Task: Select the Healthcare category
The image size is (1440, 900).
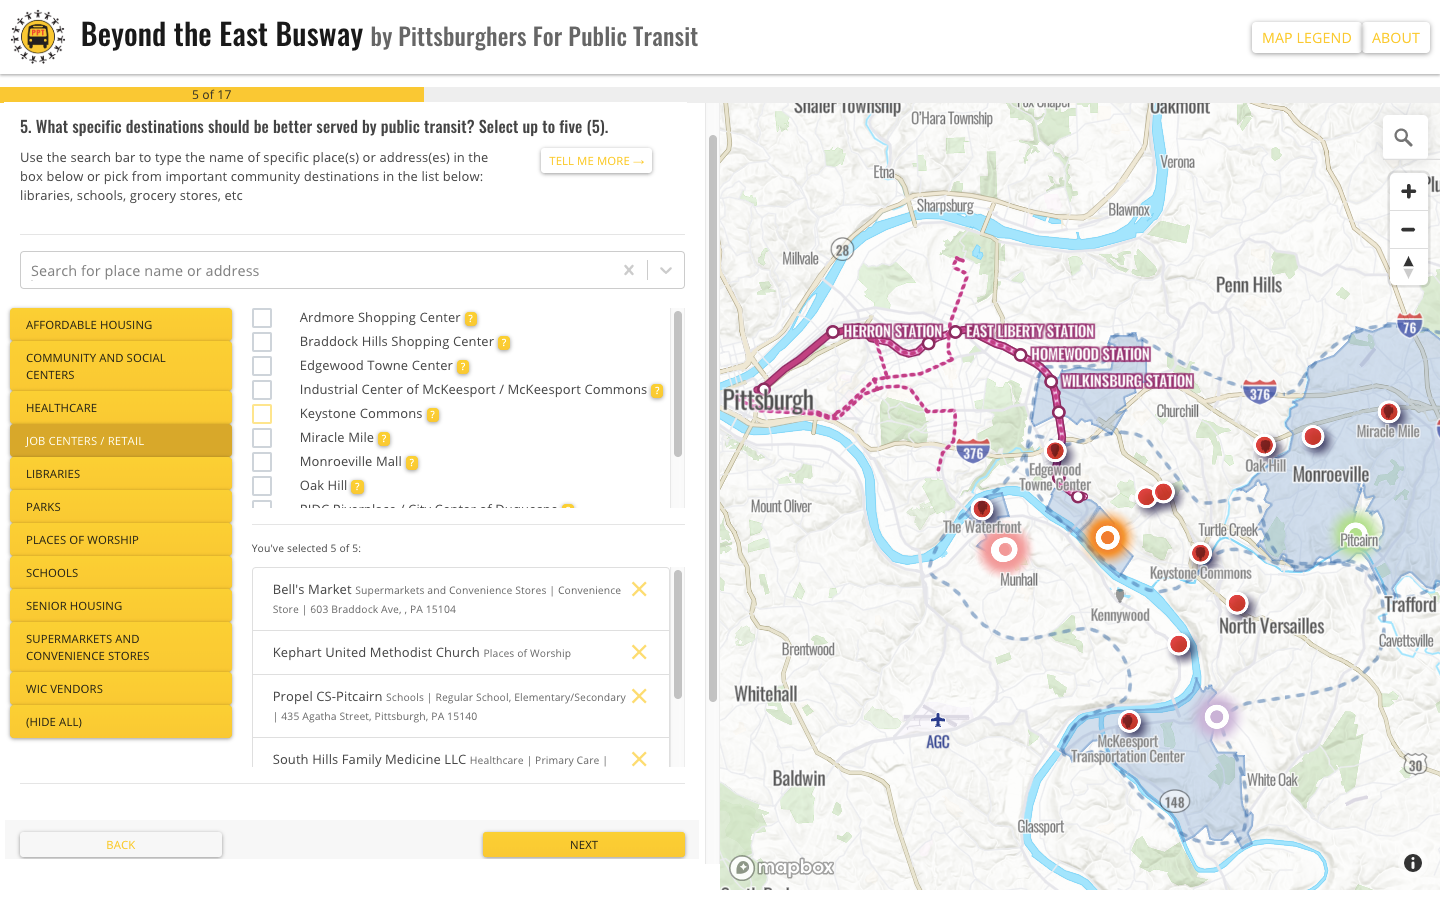Action: pos(121,408)
